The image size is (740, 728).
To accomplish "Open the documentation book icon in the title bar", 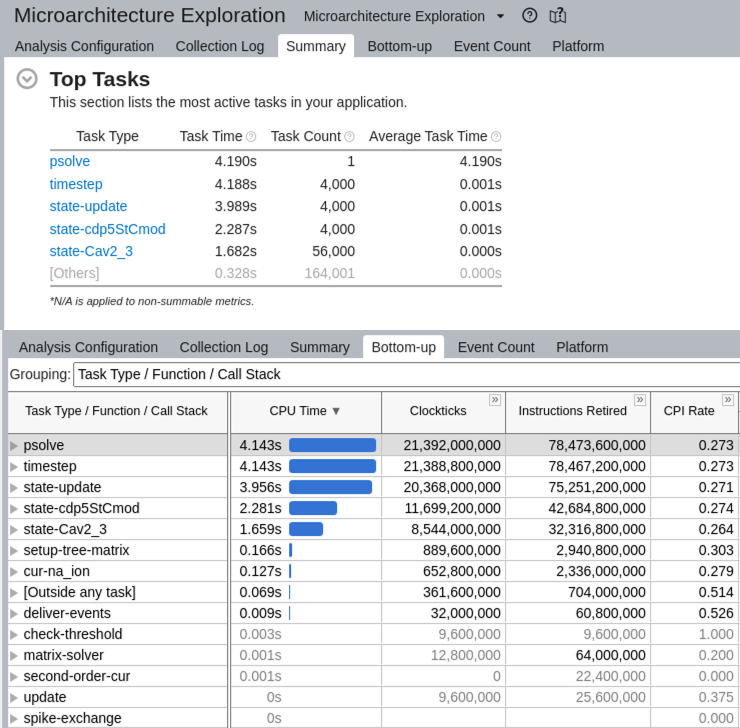I will click(x=558, y=16).
